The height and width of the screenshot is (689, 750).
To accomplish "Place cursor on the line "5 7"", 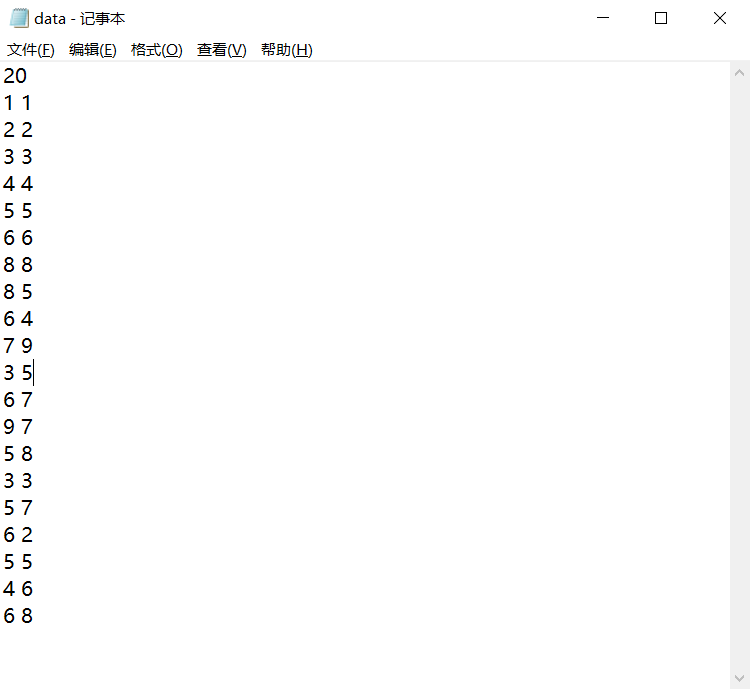I will pos(18,508).
